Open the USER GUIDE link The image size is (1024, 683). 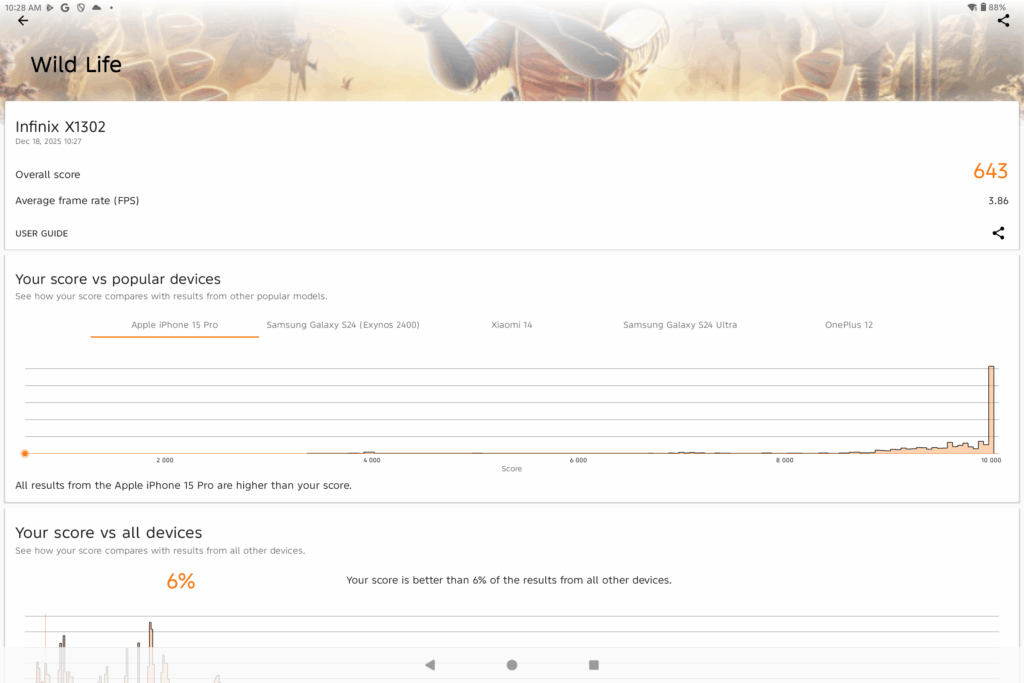point(42,234)
